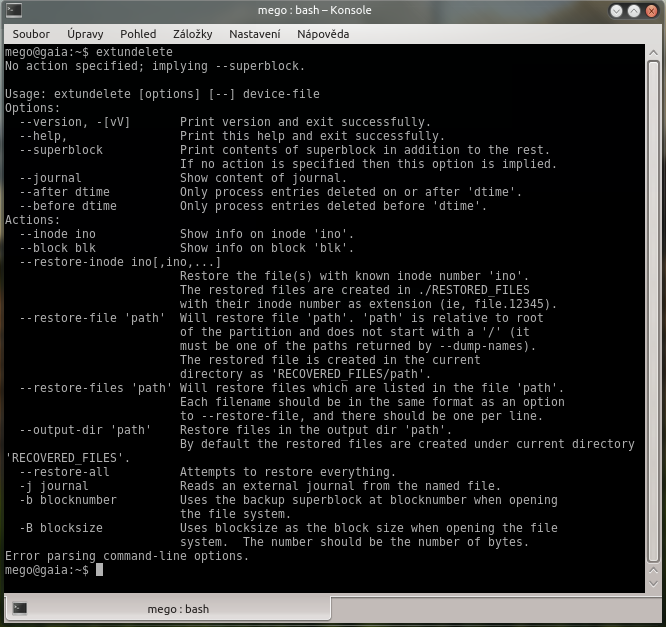Click the cursor at the bottom prompt
666x627 pixels.
tap(99, 570)
